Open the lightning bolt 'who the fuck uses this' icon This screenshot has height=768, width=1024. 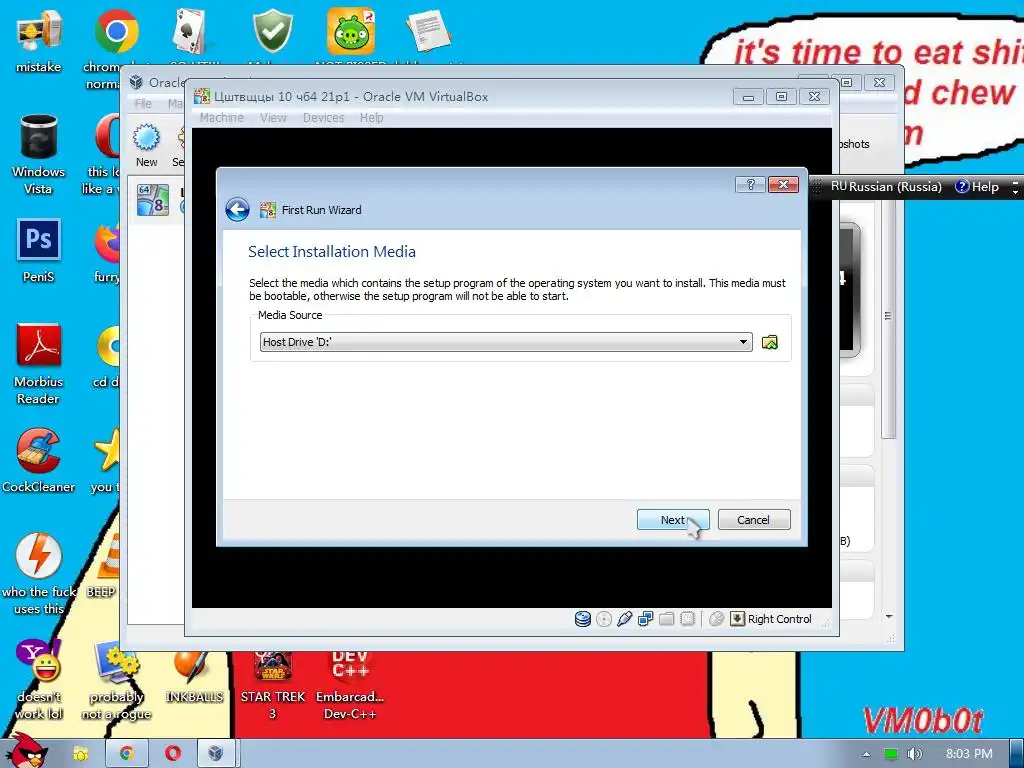tap(39, 573)
